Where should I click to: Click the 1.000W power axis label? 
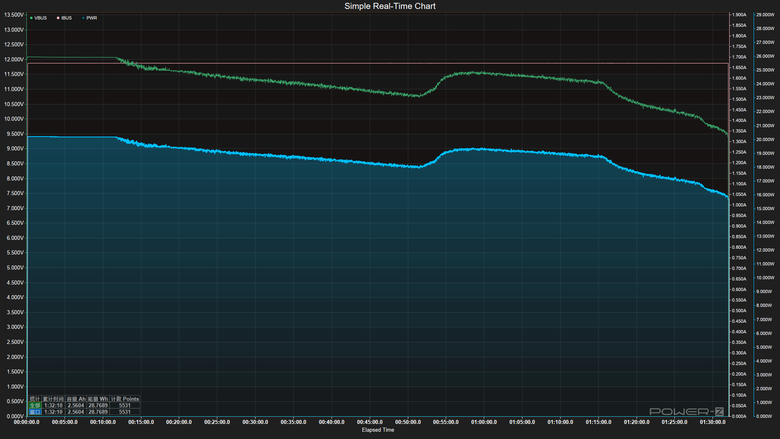pos(765,402)
